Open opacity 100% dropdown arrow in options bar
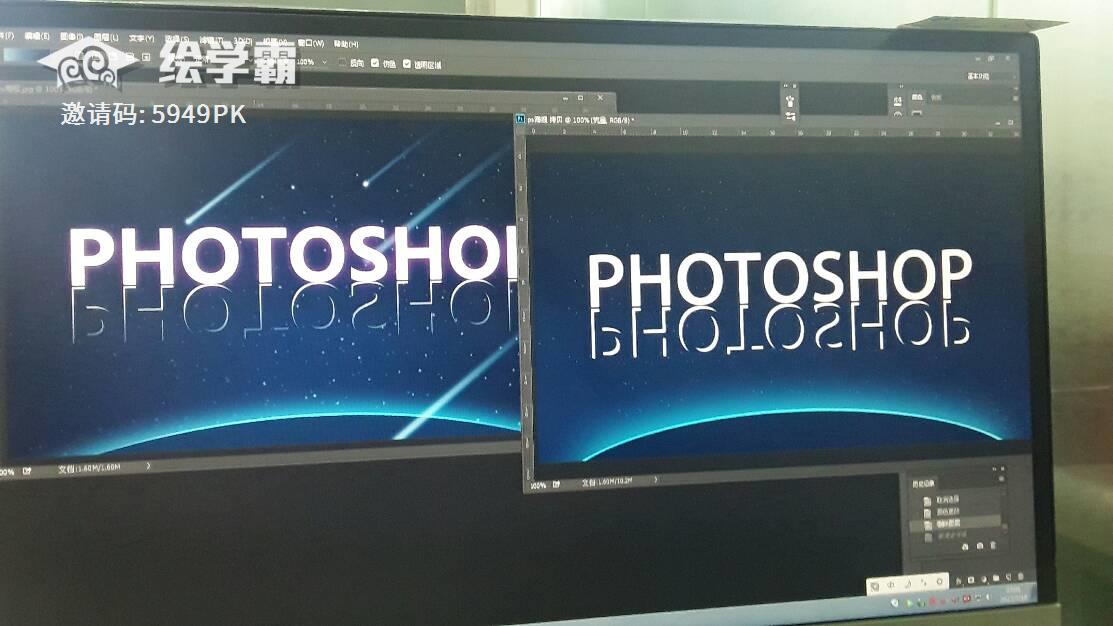This screenshot has width=1113, height=626. coord(324,62)
